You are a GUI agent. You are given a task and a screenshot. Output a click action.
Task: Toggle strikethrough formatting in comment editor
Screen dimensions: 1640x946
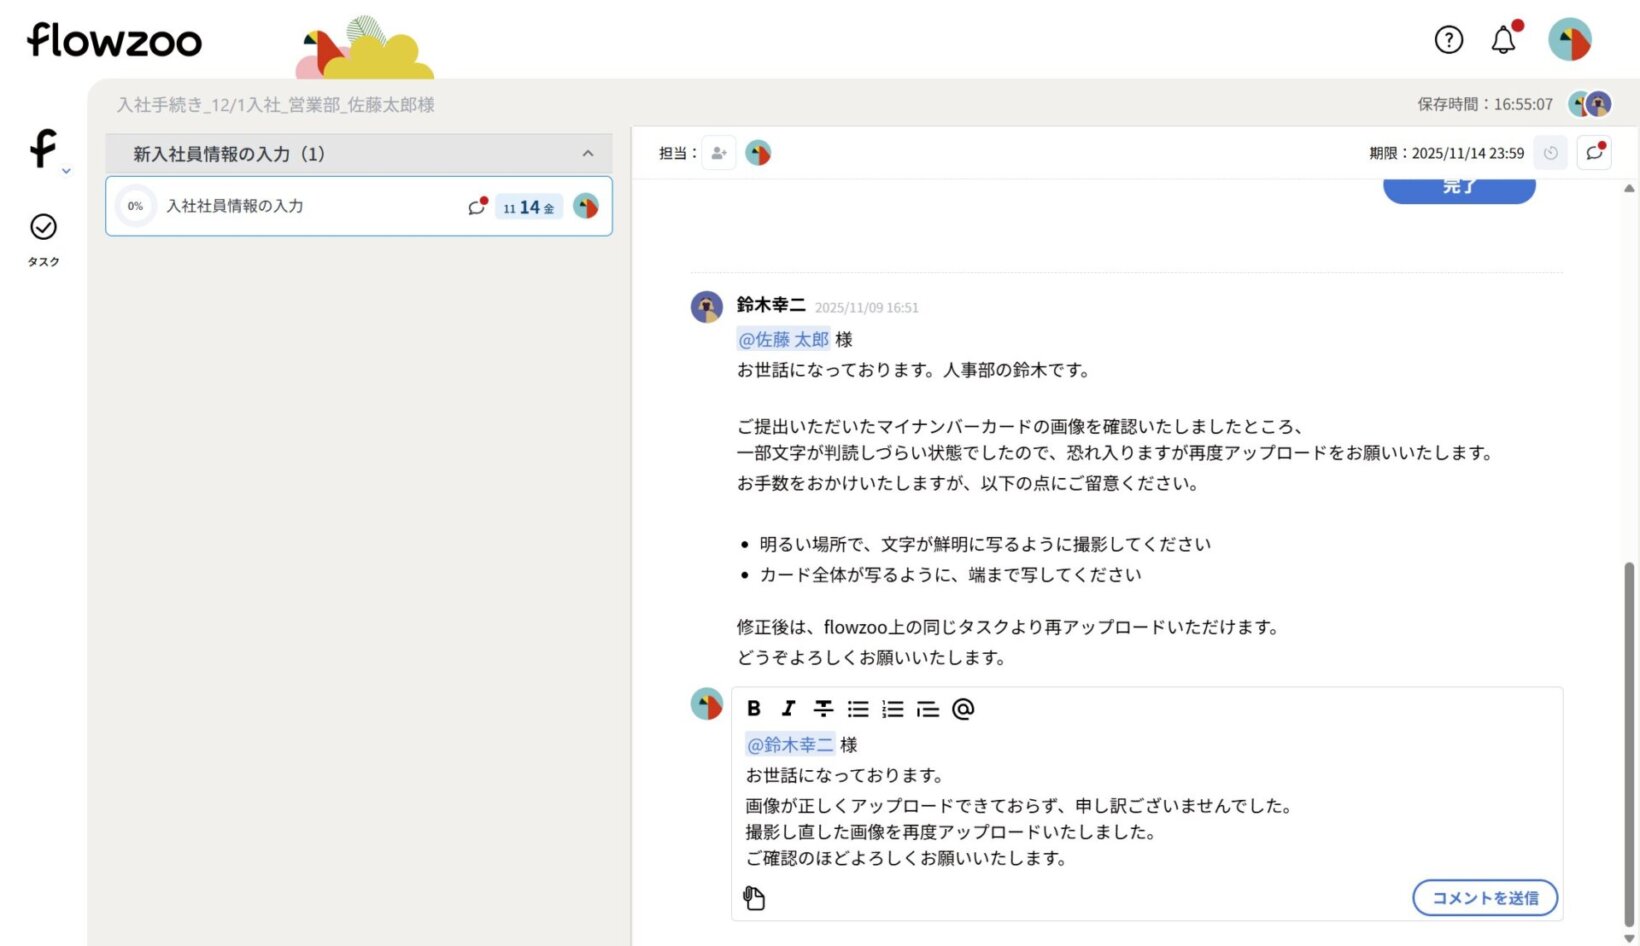click(x=823, y=709)
